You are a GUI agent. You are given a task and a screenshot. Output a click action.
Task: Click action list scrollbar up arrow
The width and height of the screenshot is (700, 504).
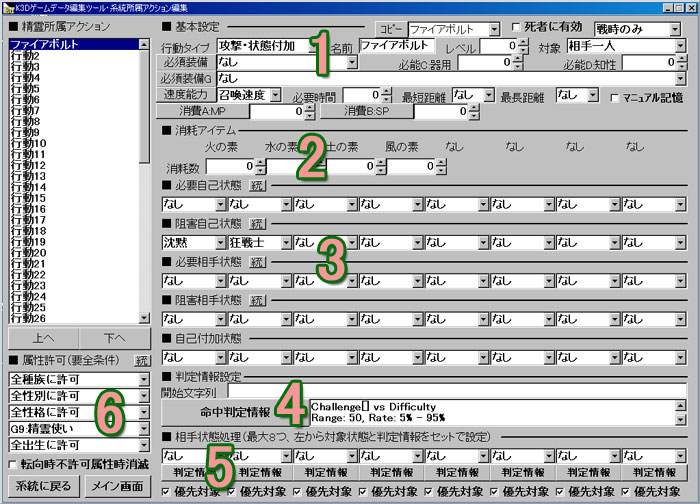click(x=144, y=44)
